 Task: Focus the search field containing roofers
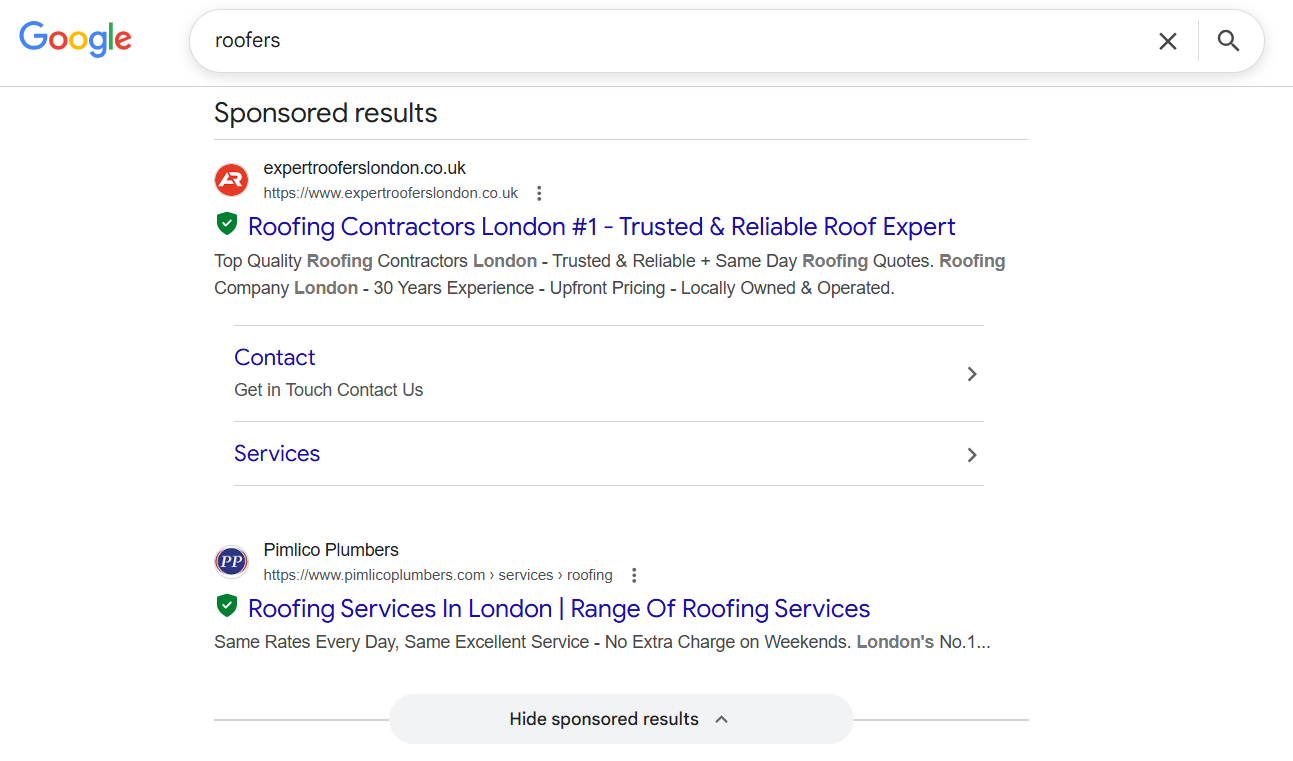(670, 41)
